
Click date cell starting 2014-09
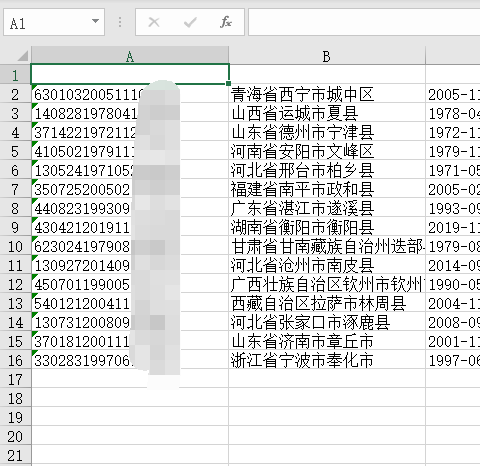click(453, 264)
